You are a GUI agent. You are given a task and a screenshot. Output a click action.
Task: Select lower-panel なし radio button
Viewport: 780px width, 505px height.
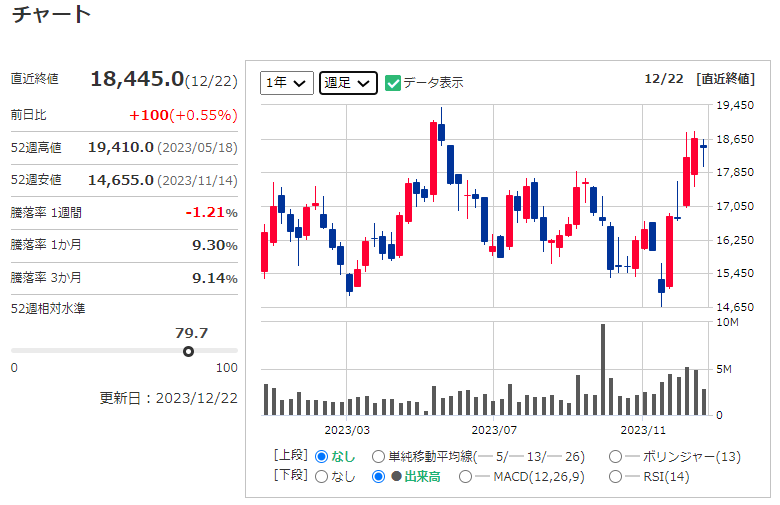point(321,477)
